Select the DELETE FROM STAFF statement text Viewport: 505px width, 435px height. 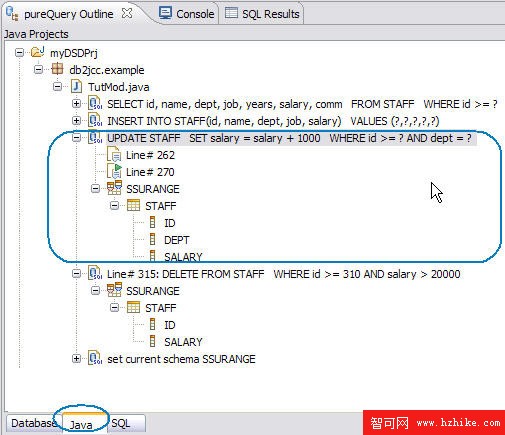coord(284,274)
